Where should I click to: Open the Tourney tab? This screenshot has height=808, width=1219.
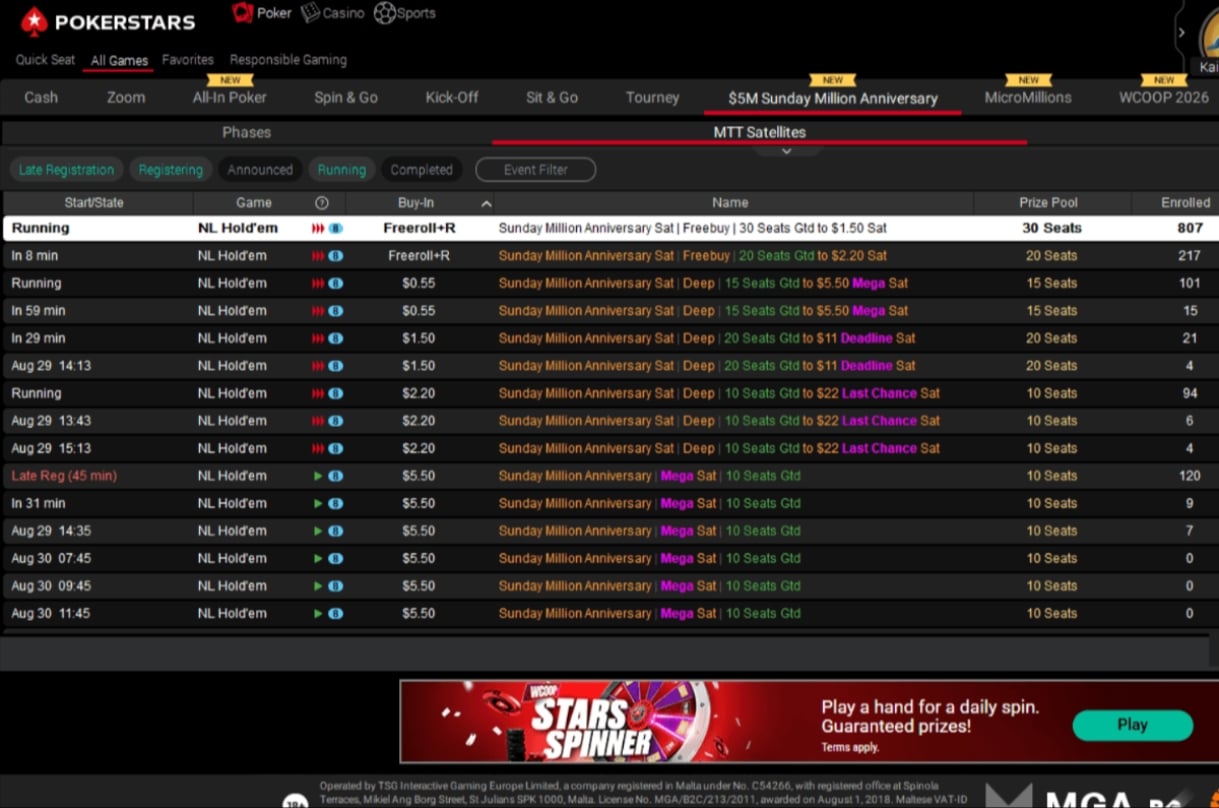click(652, 97)
